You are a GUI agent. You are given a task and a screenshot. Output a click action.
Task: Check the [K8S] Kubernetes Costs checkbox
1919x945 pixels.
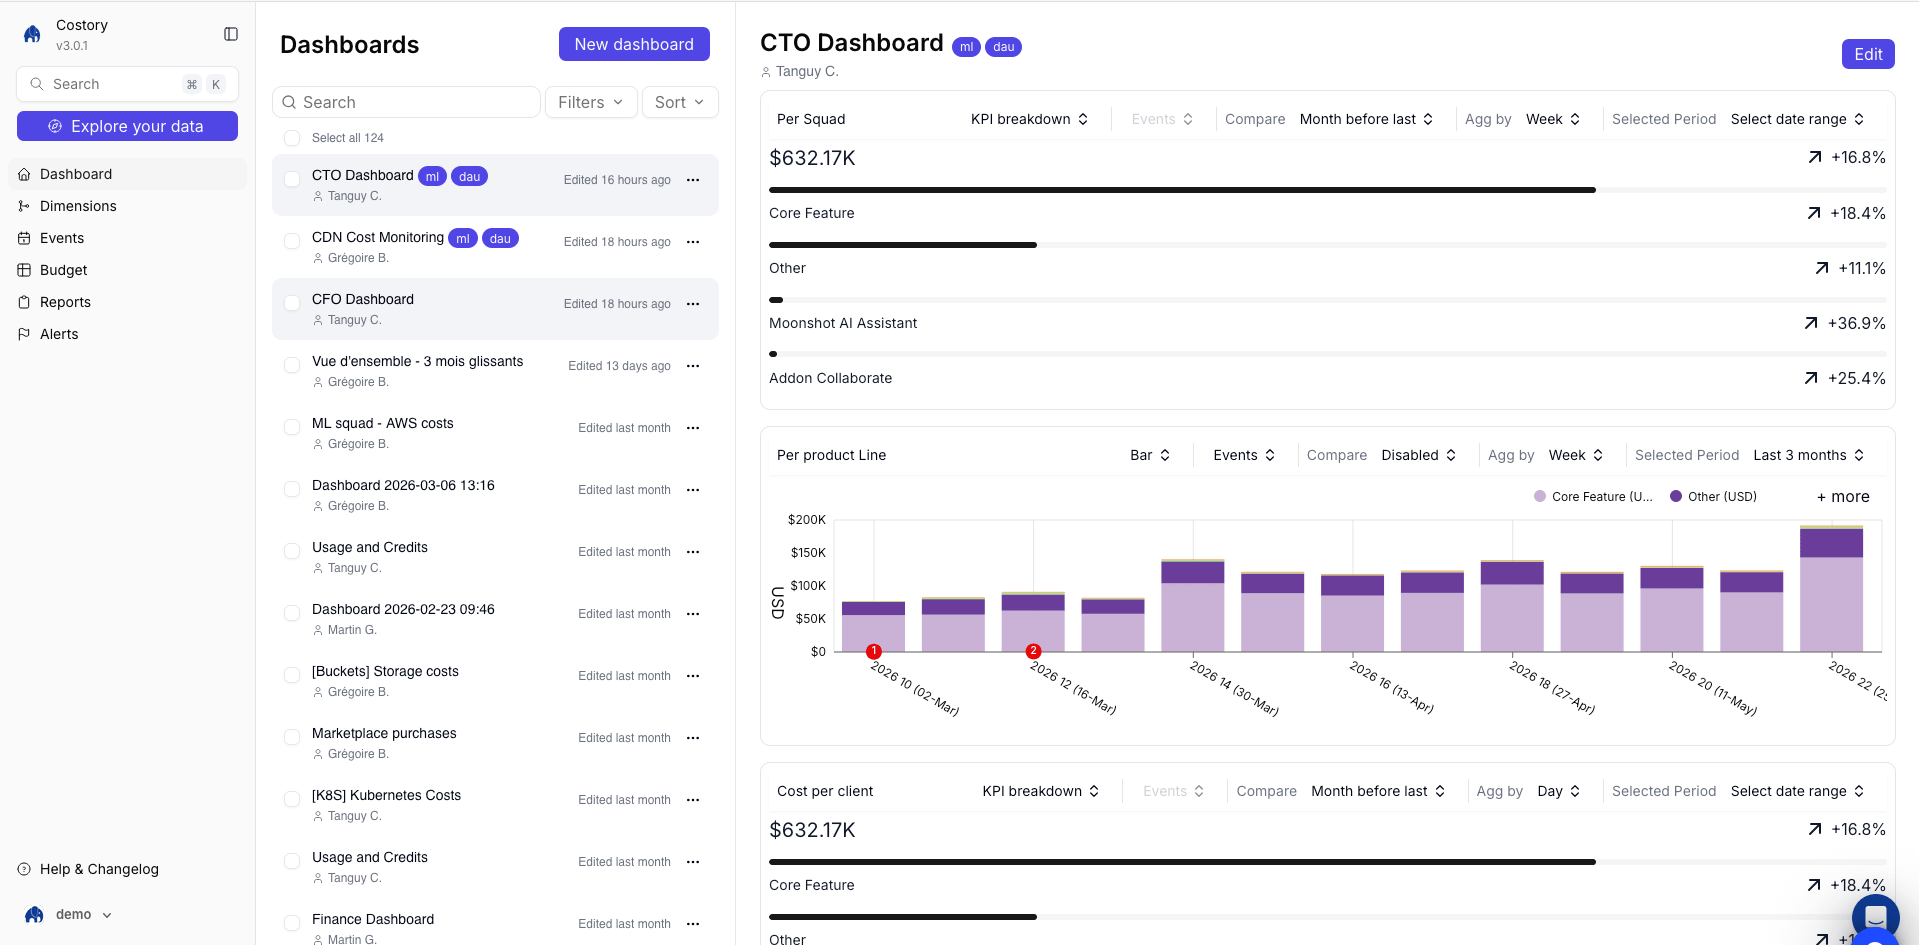pos(292,800)
